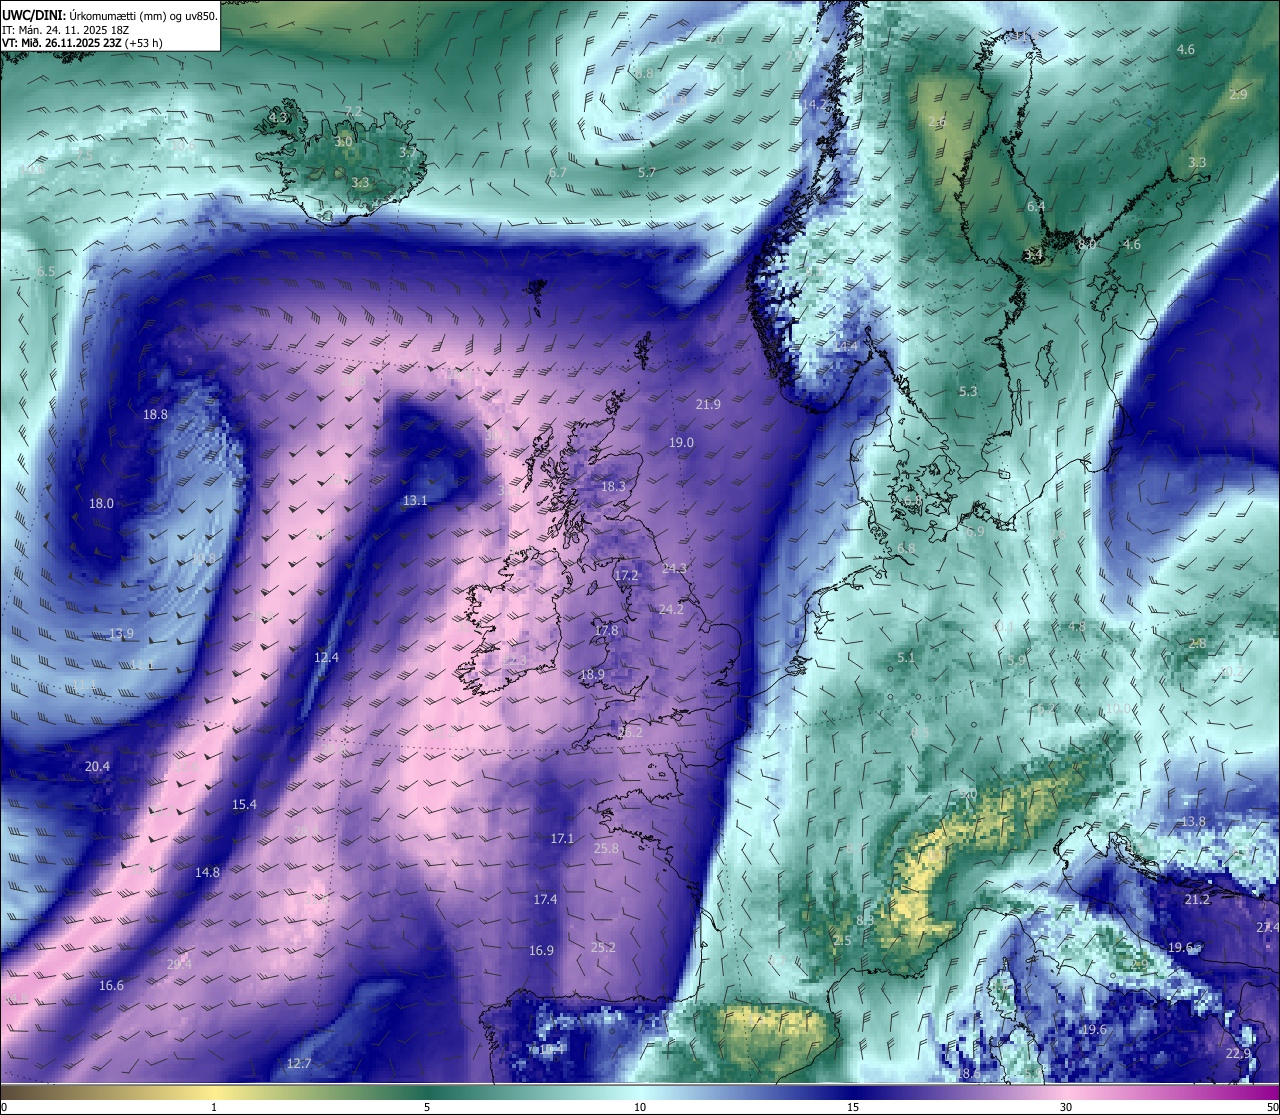Click the '17.1' value in Bay of Biscay
The image size is (1280, 1115).
coord(562,839)
